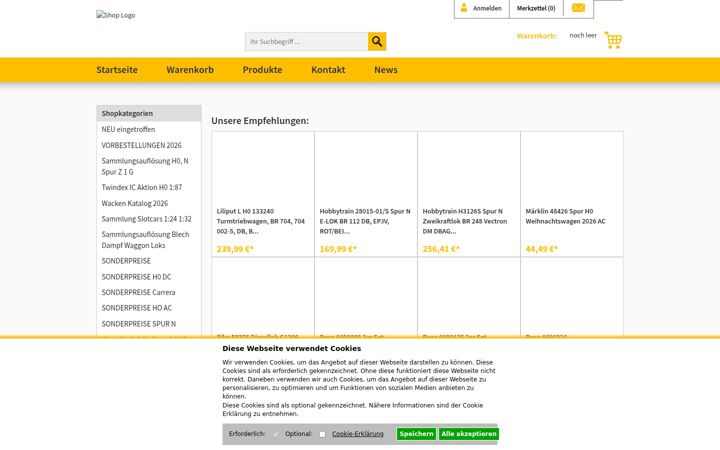Open VORBESTELLUNGEN 2026 category
The image size is (720, 450).
point(141,145)
